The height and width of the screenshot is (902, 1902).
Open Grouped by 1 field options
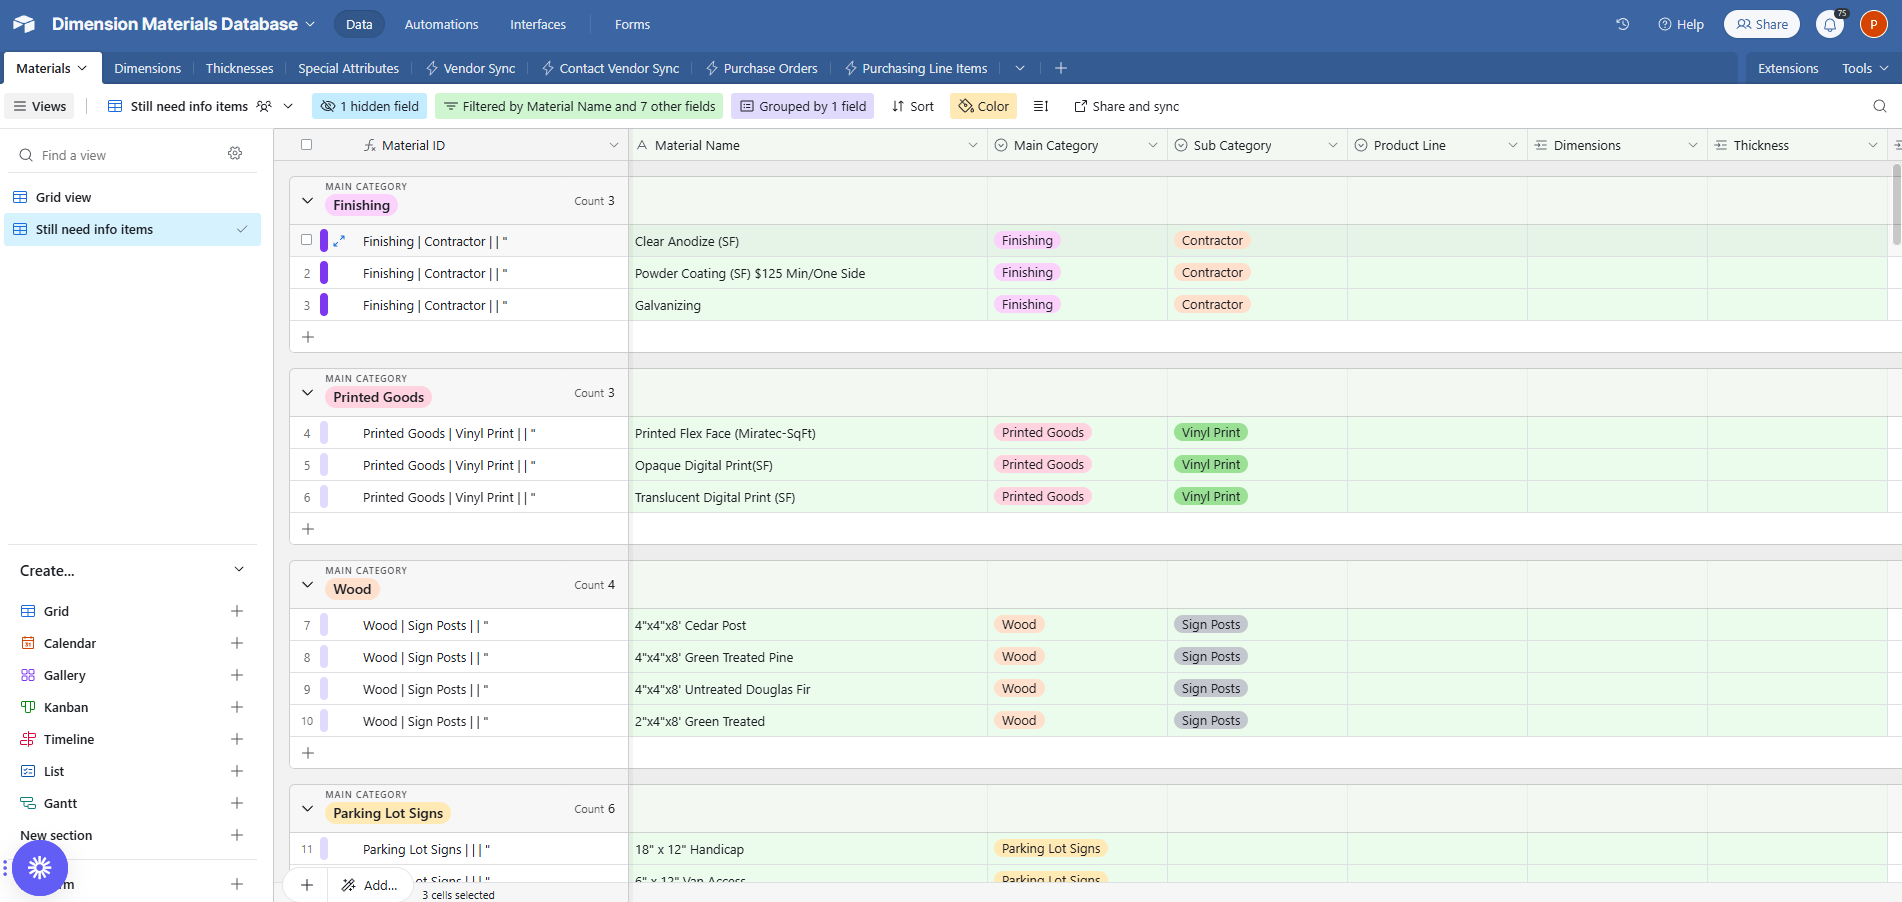tap(803, 106)
